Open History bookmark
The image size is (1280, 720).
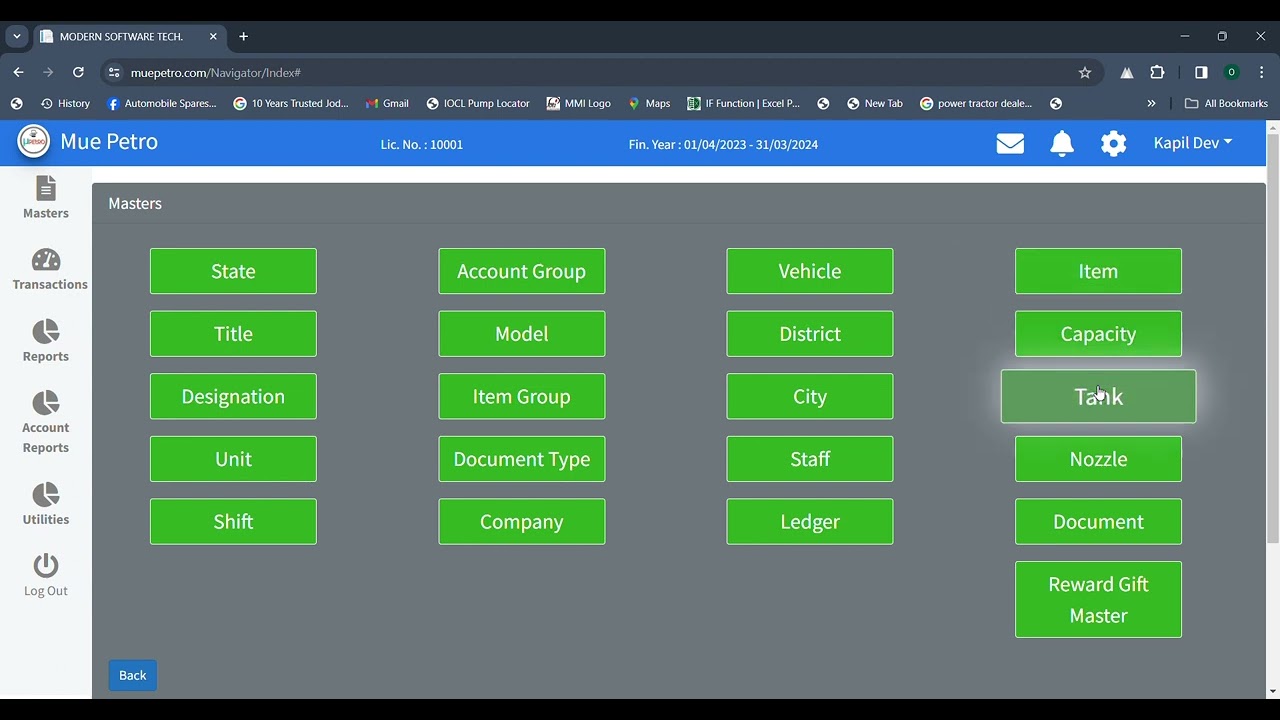click(65, 104)
